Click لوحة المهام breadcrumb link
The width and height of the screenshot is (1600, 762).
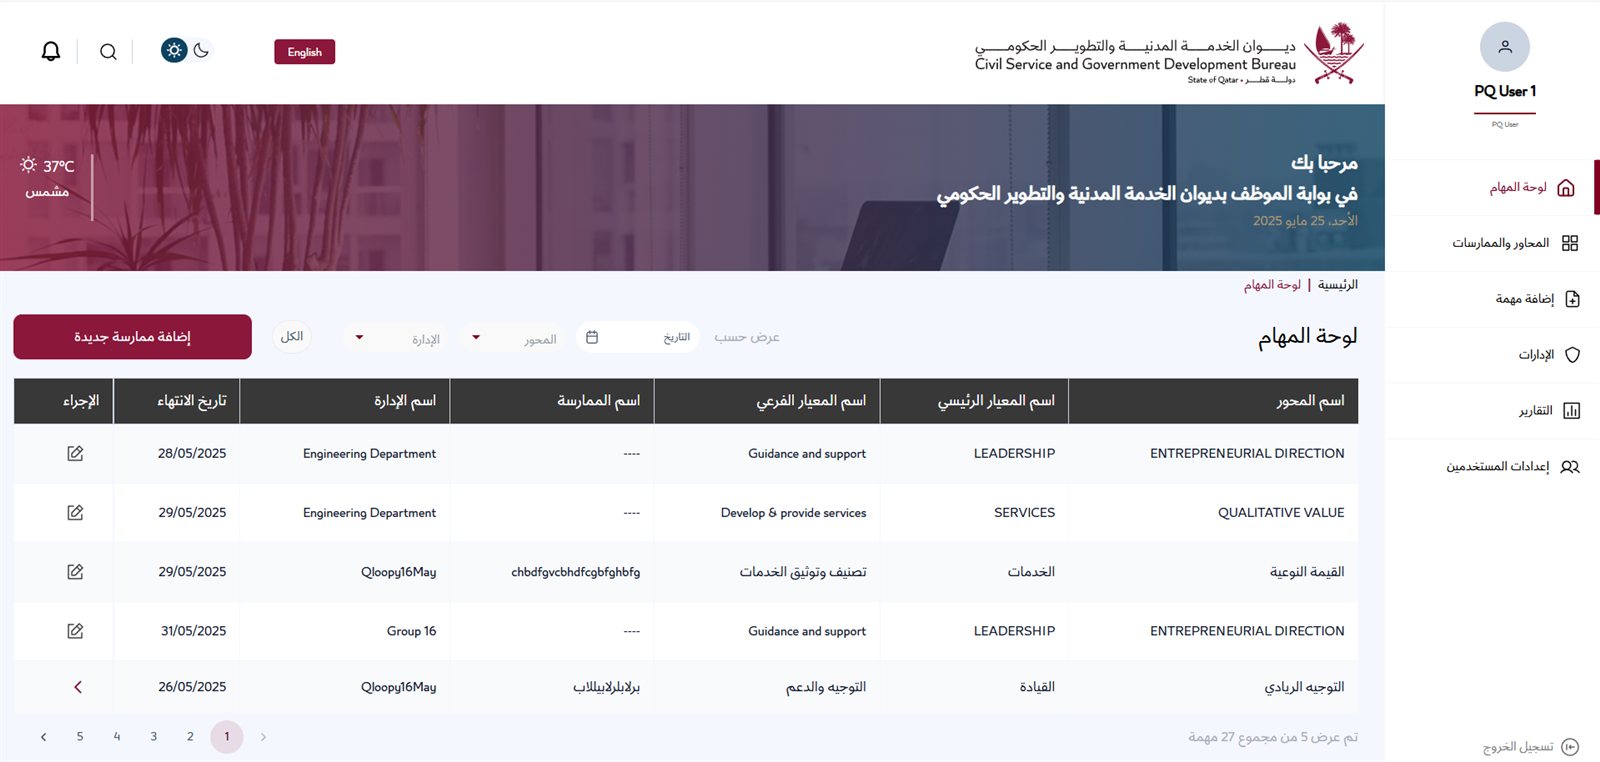point(1272,285)
